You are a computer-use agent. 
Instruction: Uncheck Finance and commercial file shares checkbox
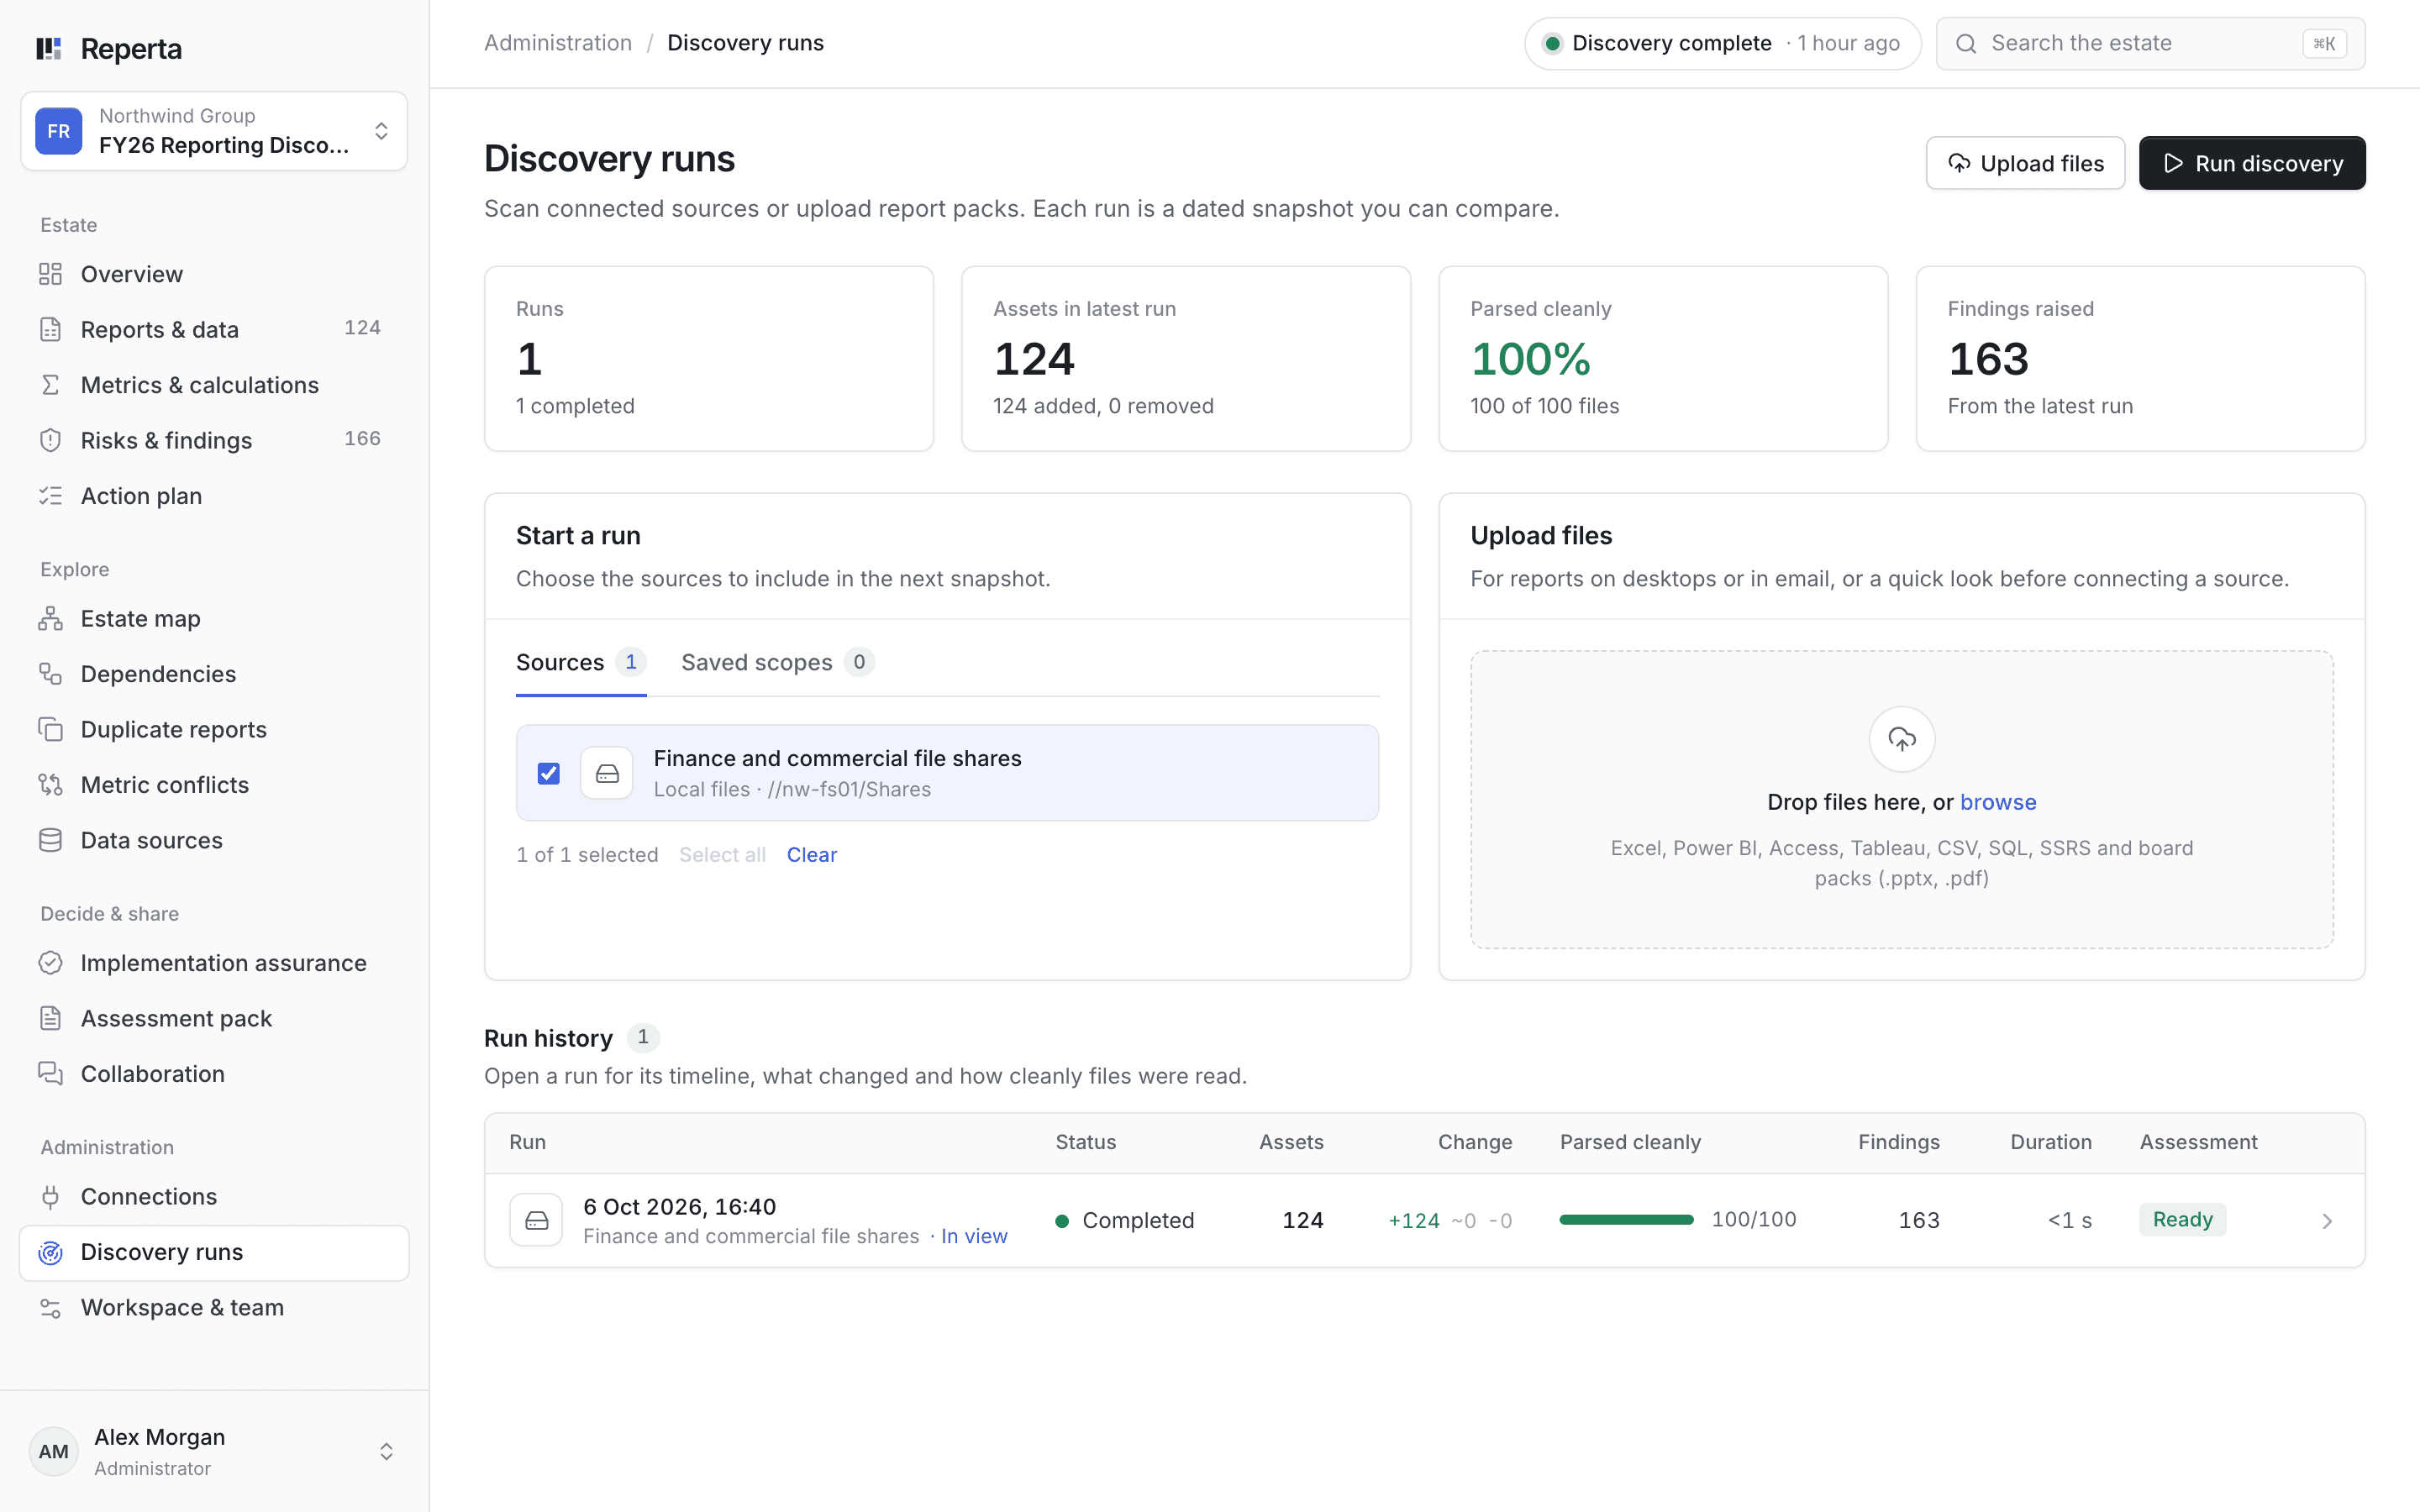click(548, 773)
